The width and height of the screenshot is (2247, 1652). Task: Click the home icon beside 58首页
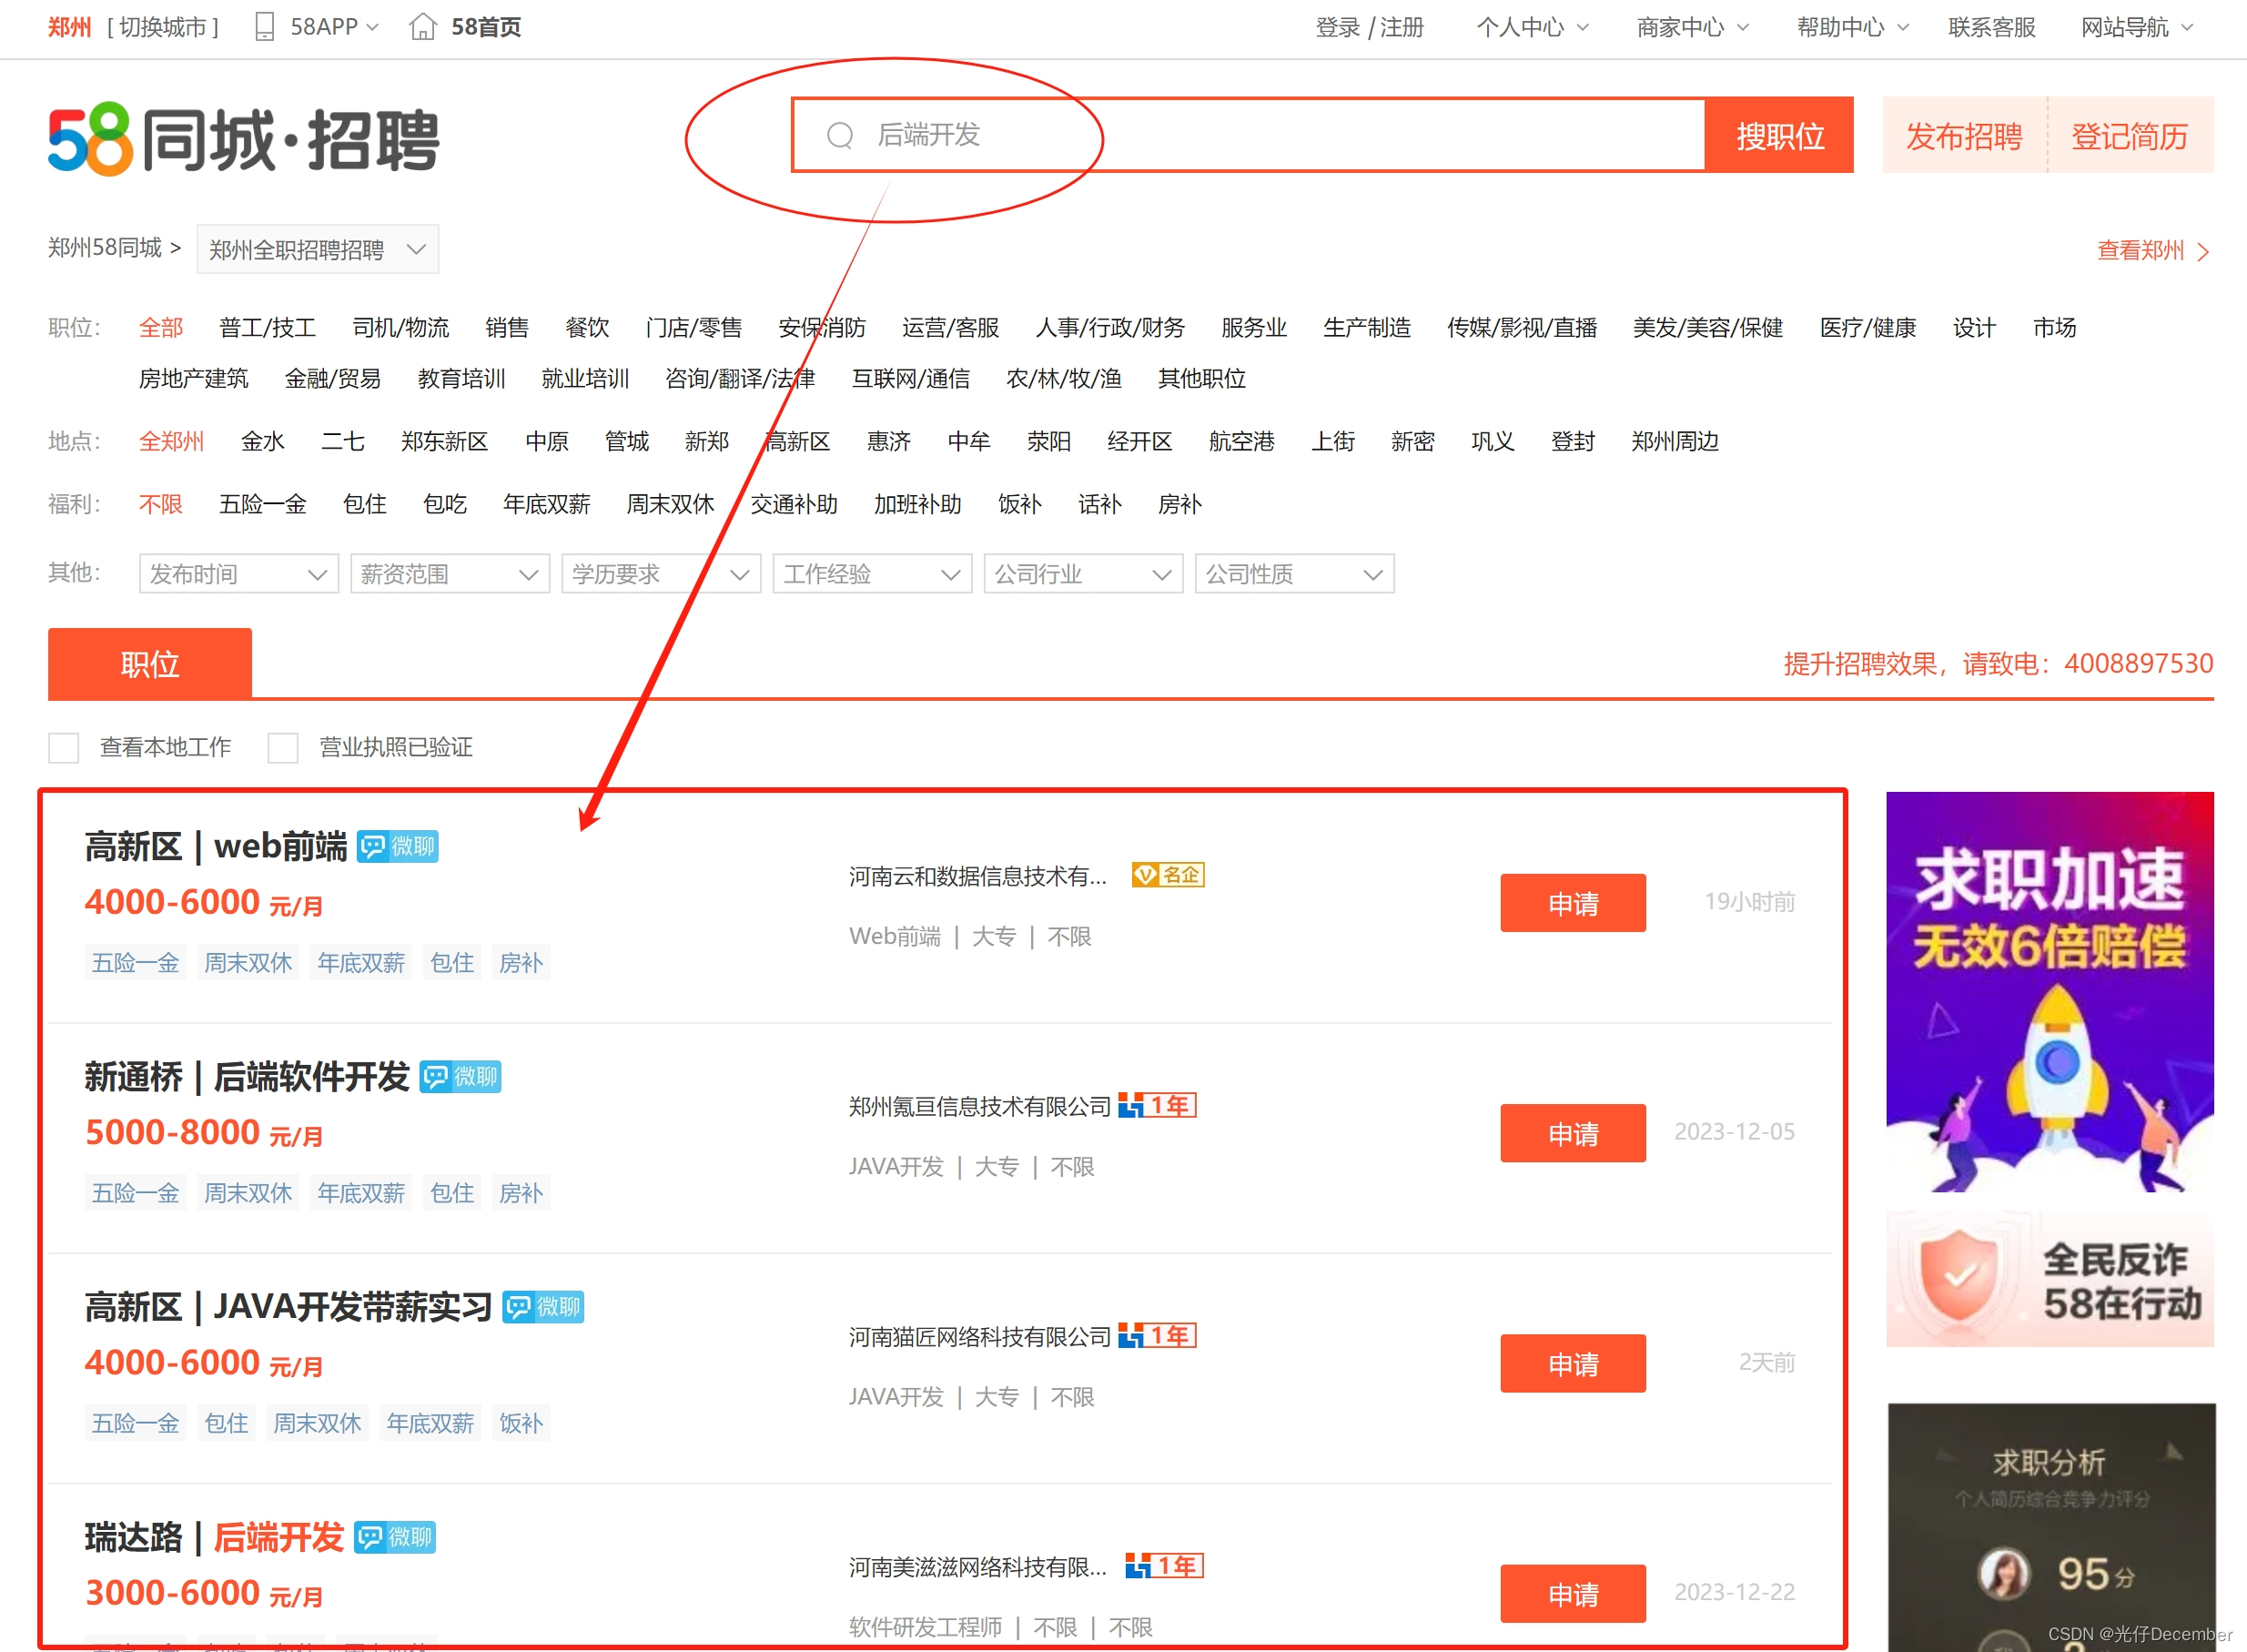[422, 27]
